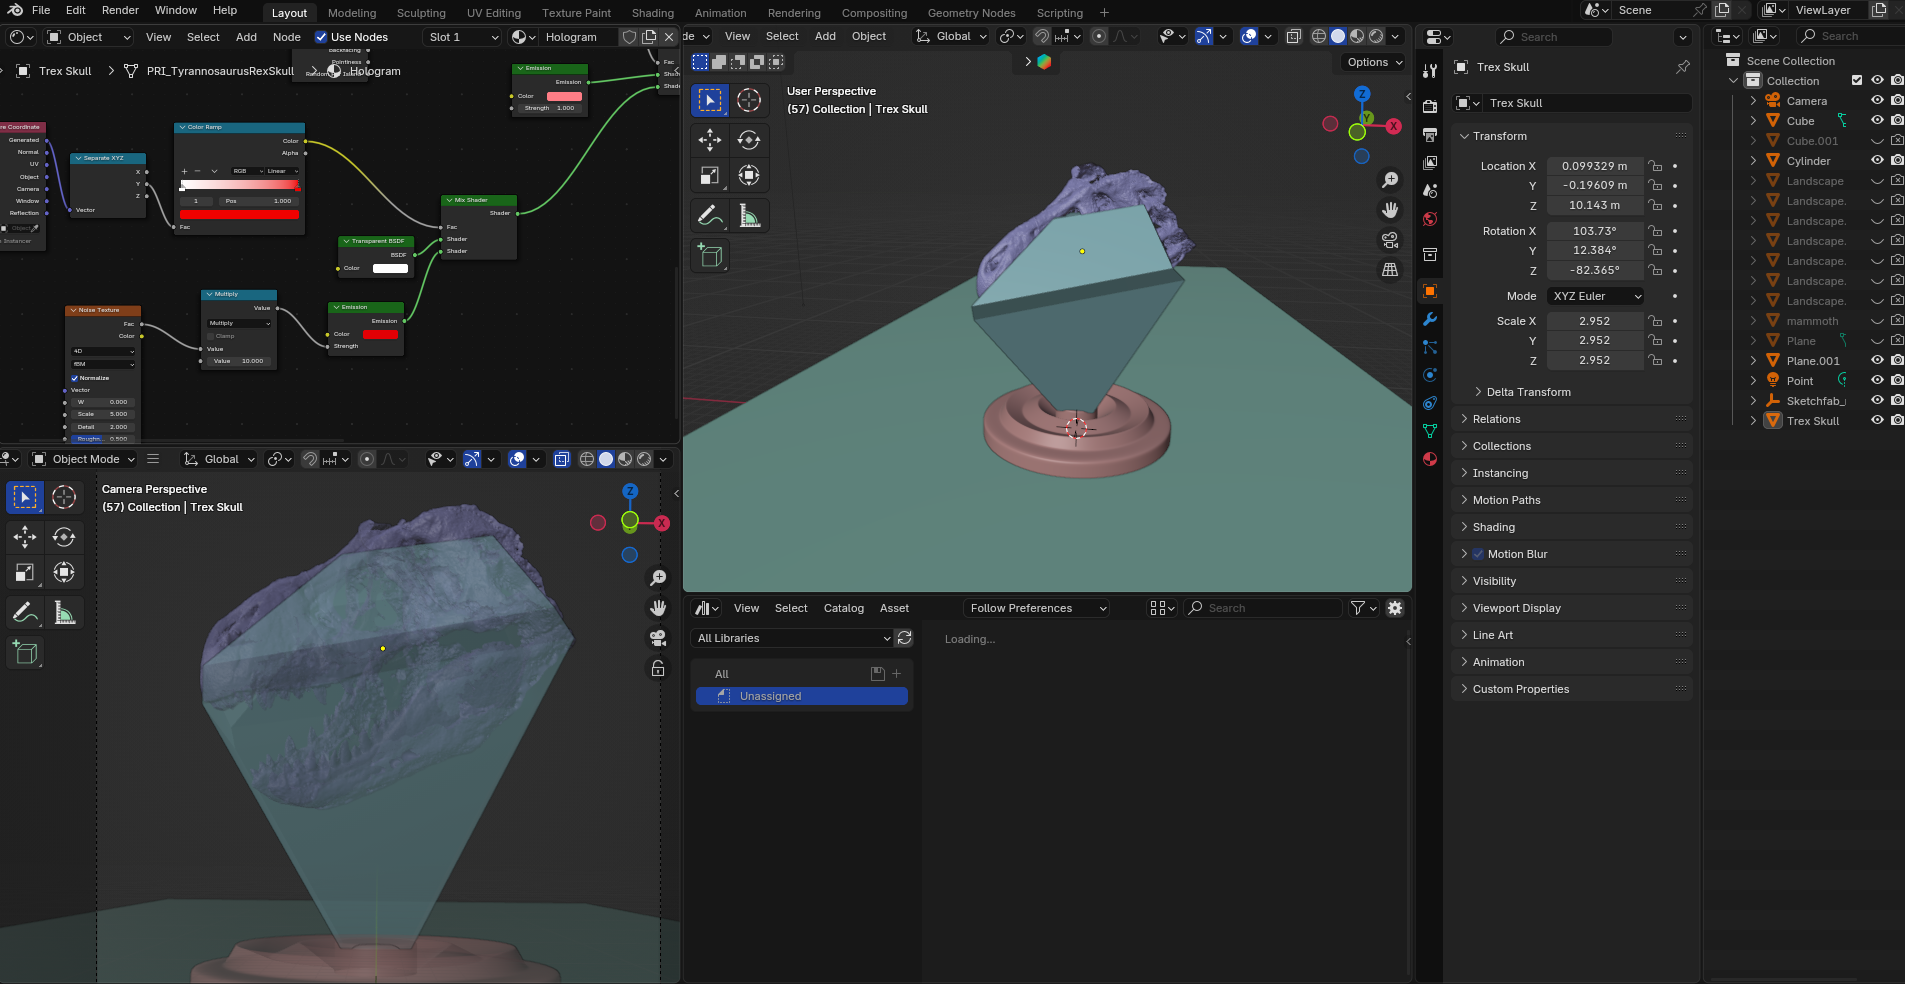Pin the Trex Skull properties panel
Screen dimensions: 1905x984
click(x=1683, y=67)
